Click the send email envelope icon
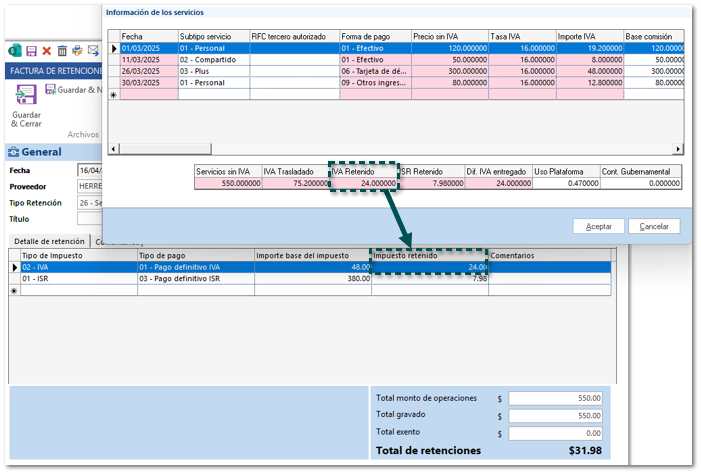 point(93,50)
